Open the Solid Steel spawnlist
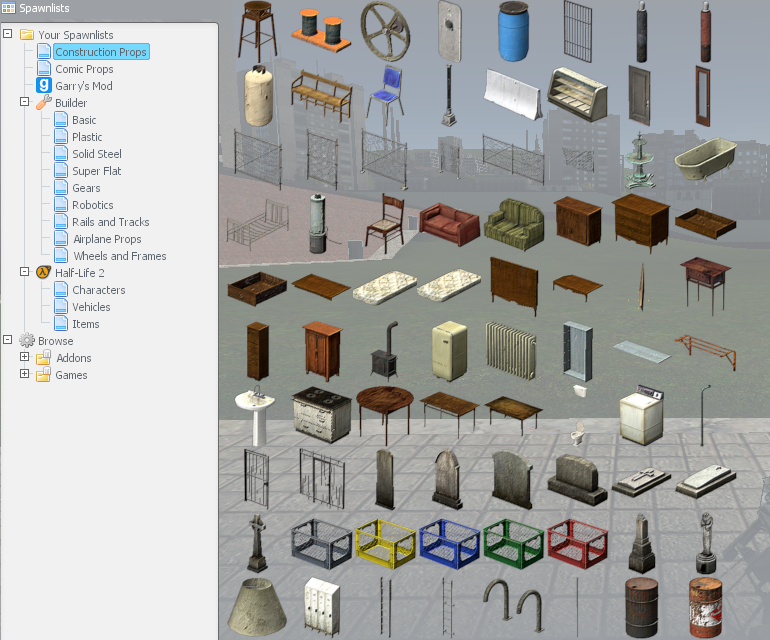Screen dimensions: 770x640 [x=97, y=154]
